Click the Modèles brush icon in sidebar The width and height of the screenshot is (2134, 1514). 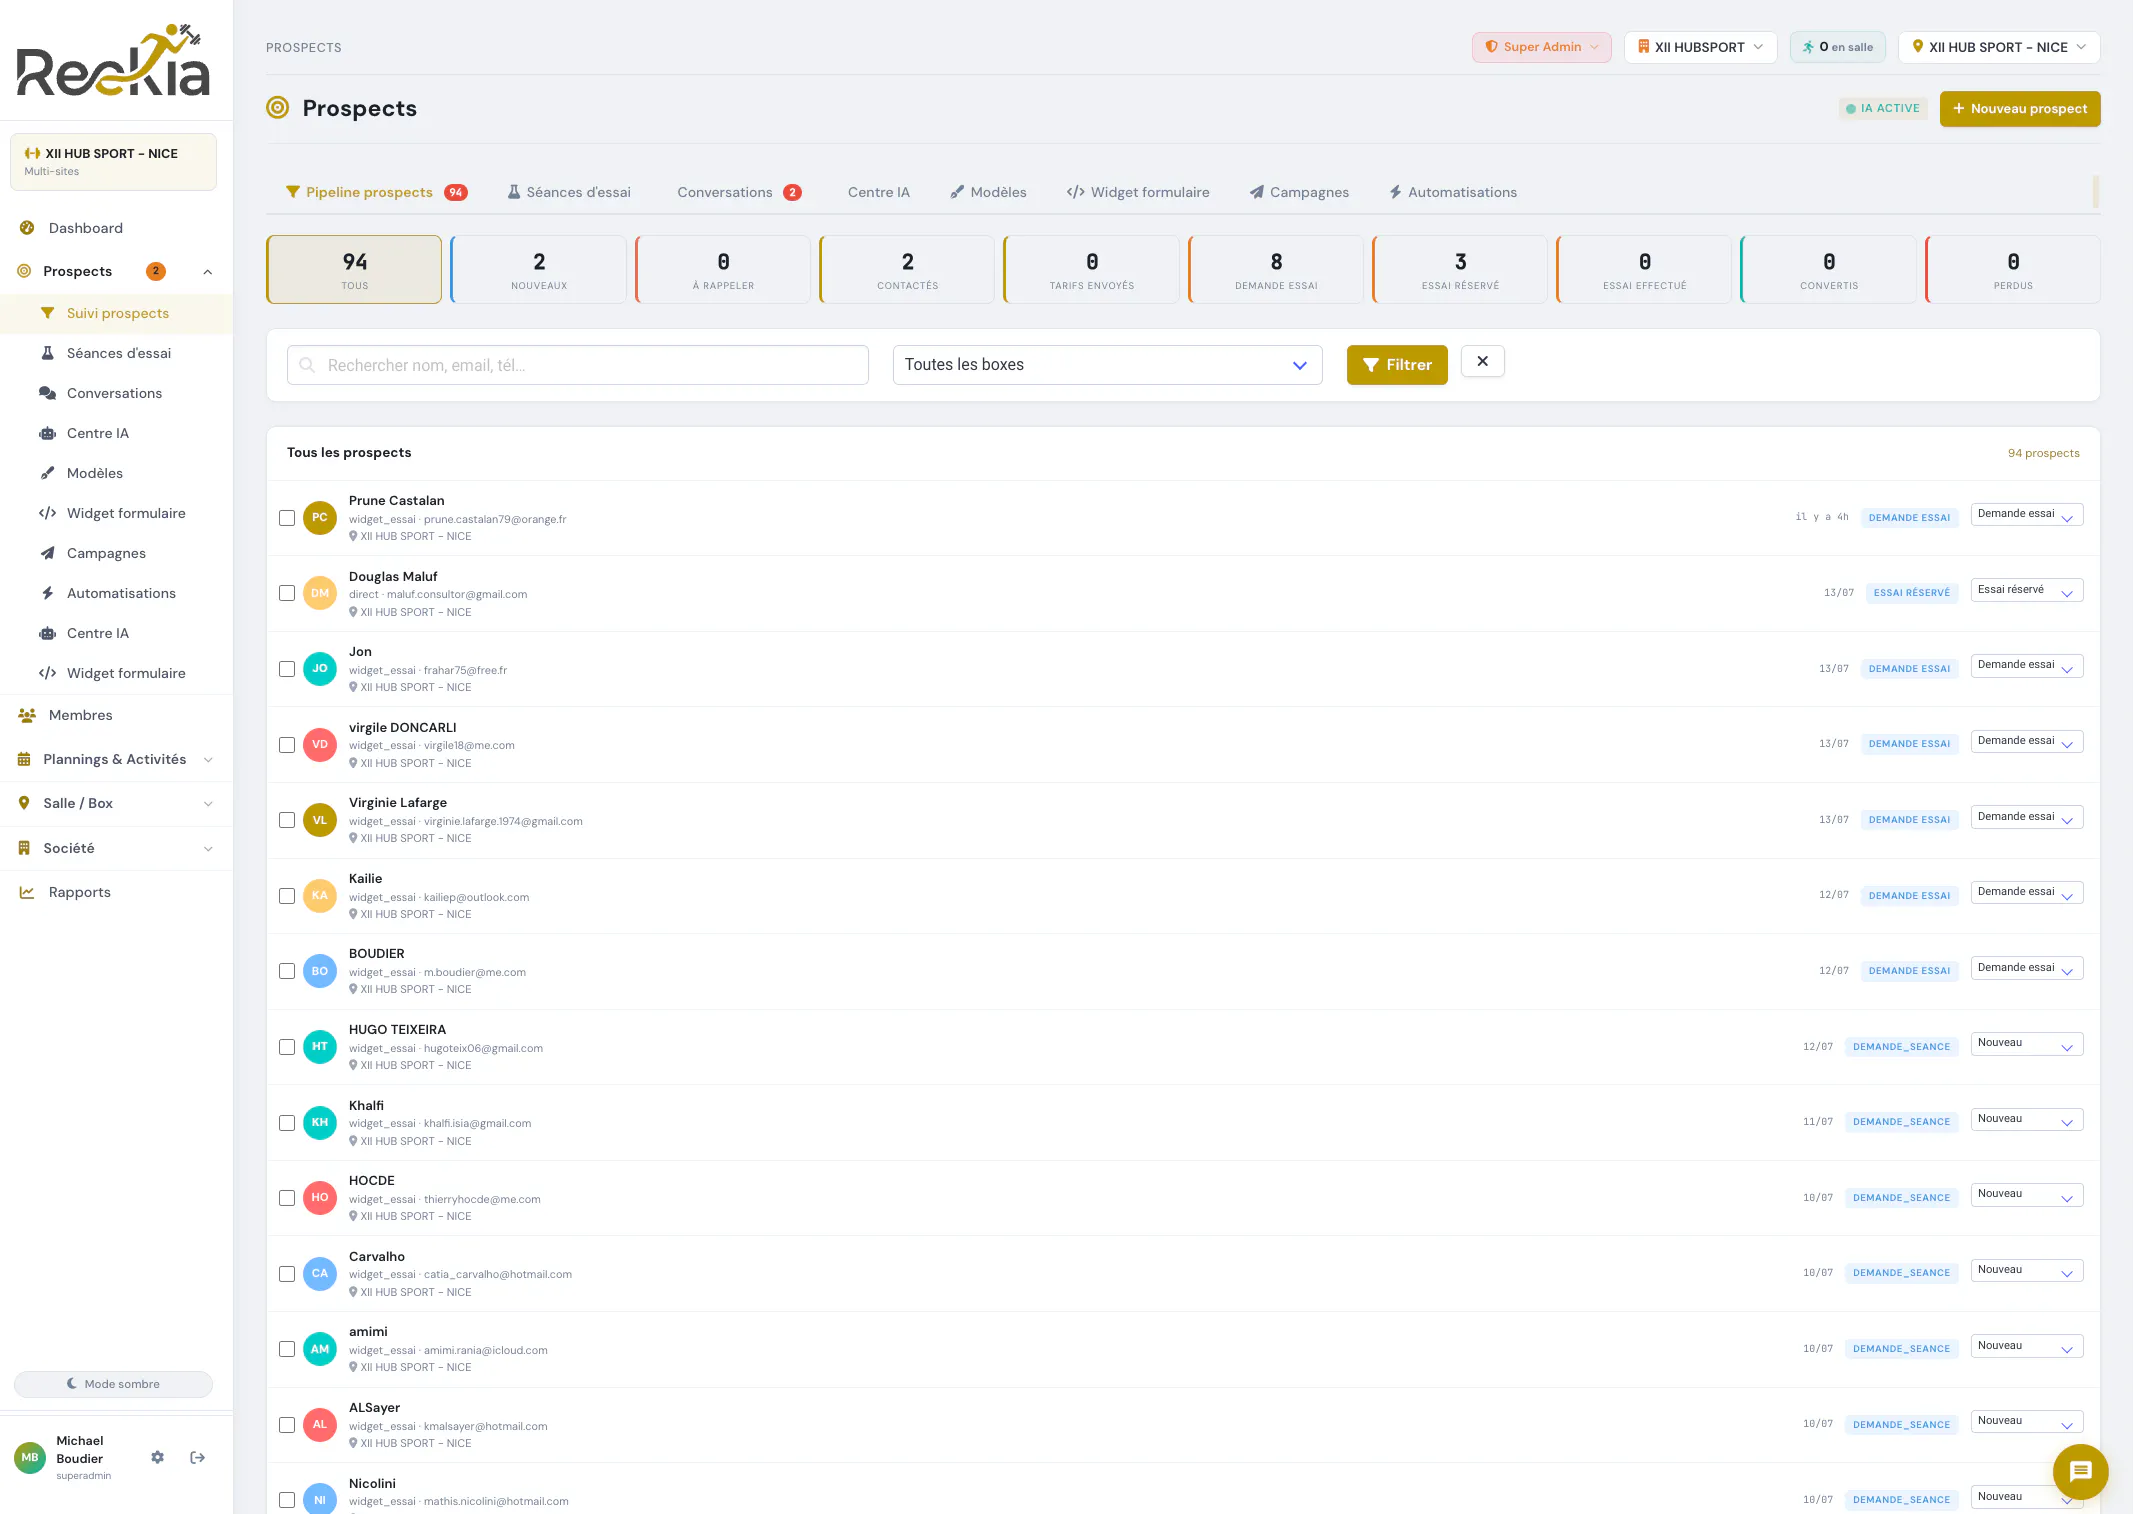[x=47, y=473]
